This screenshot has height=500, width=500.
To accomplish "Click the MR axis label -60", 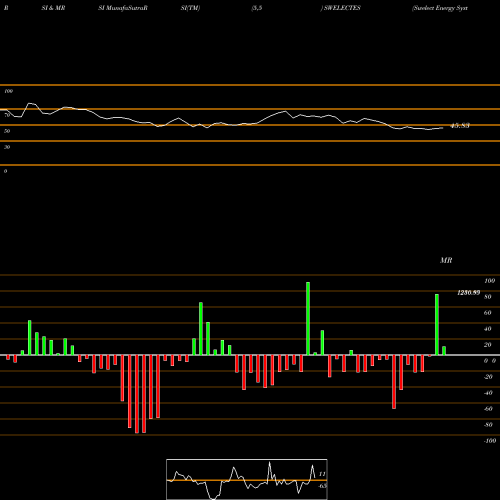I will (x=488, y=409).
